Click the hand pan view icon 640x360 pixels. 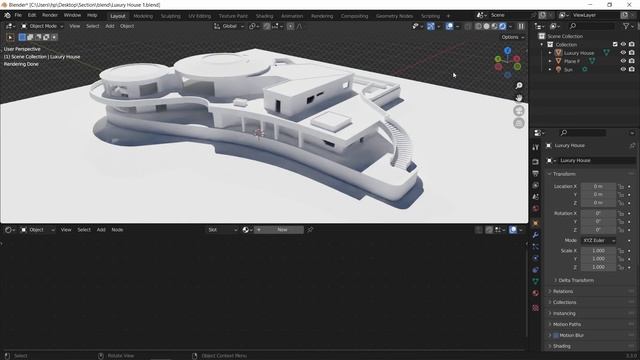click(519, 98)
